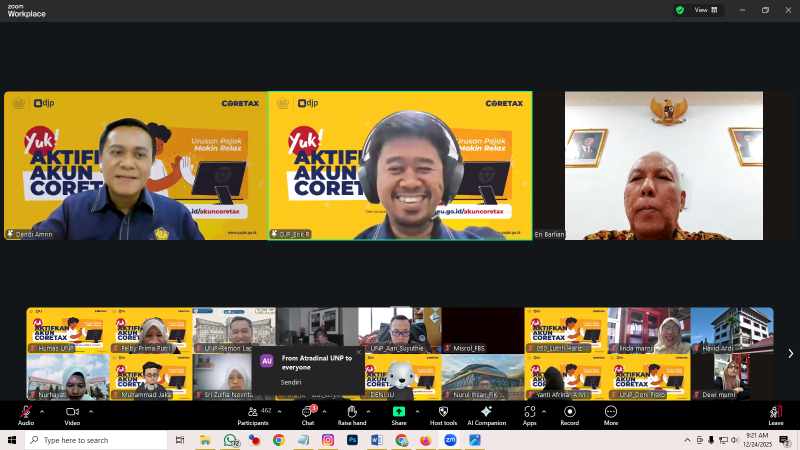Open the Chat panel
The height and width of the screenshot is (450, 800).
[308, 412]
